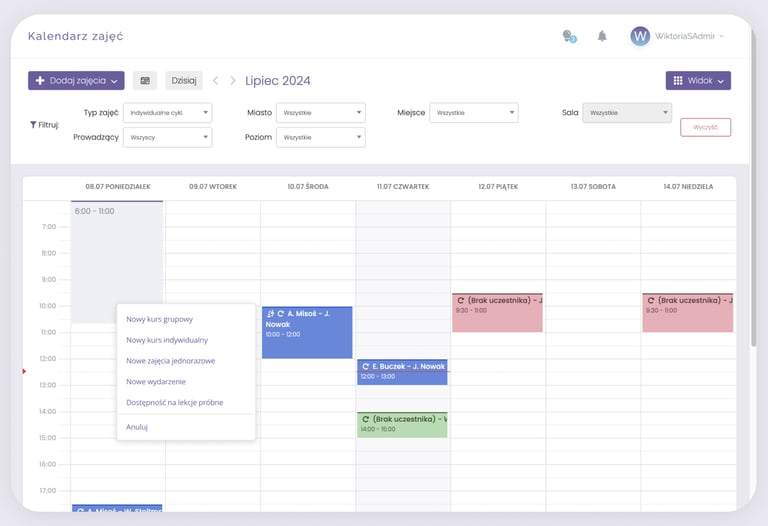Expand the Poziom dropdown

tap(321, 137)
